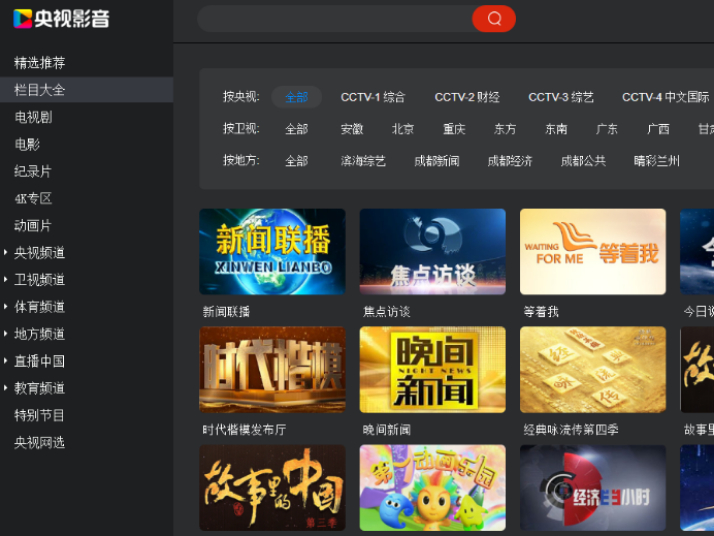
Task: Focus the search input field
Action: 336,19
